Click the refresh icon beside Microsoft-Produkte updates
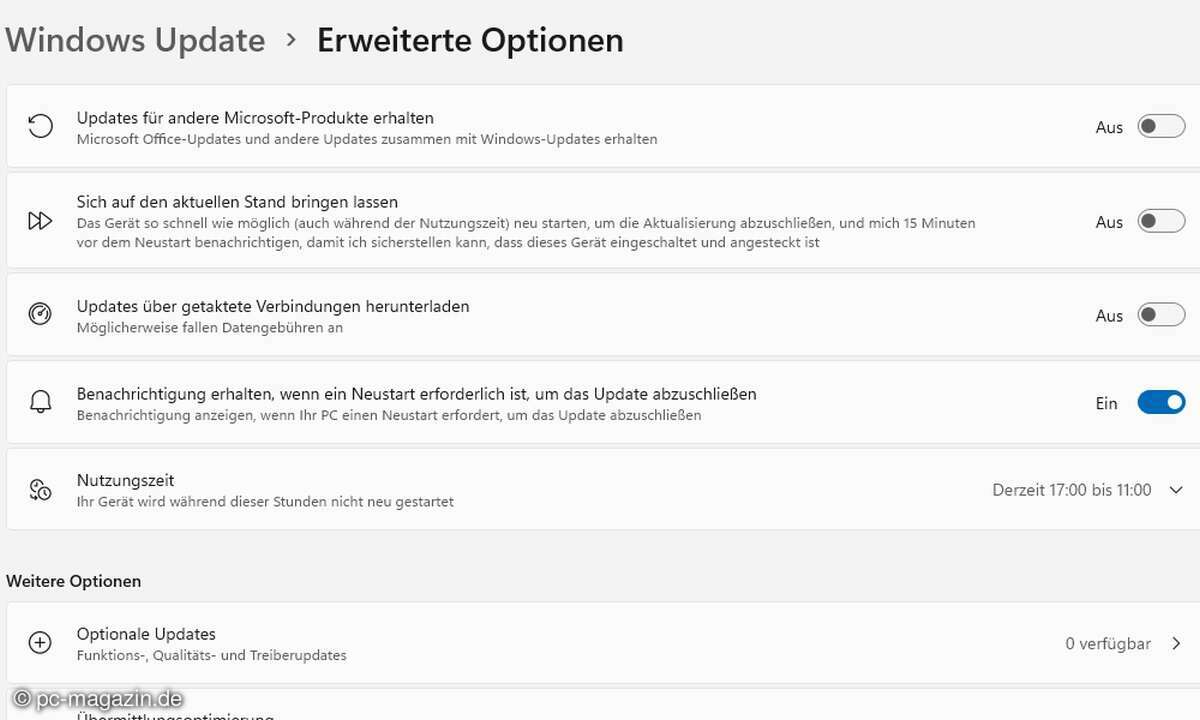This screenshot has height=720, width=1200. [x=40, y=127]
